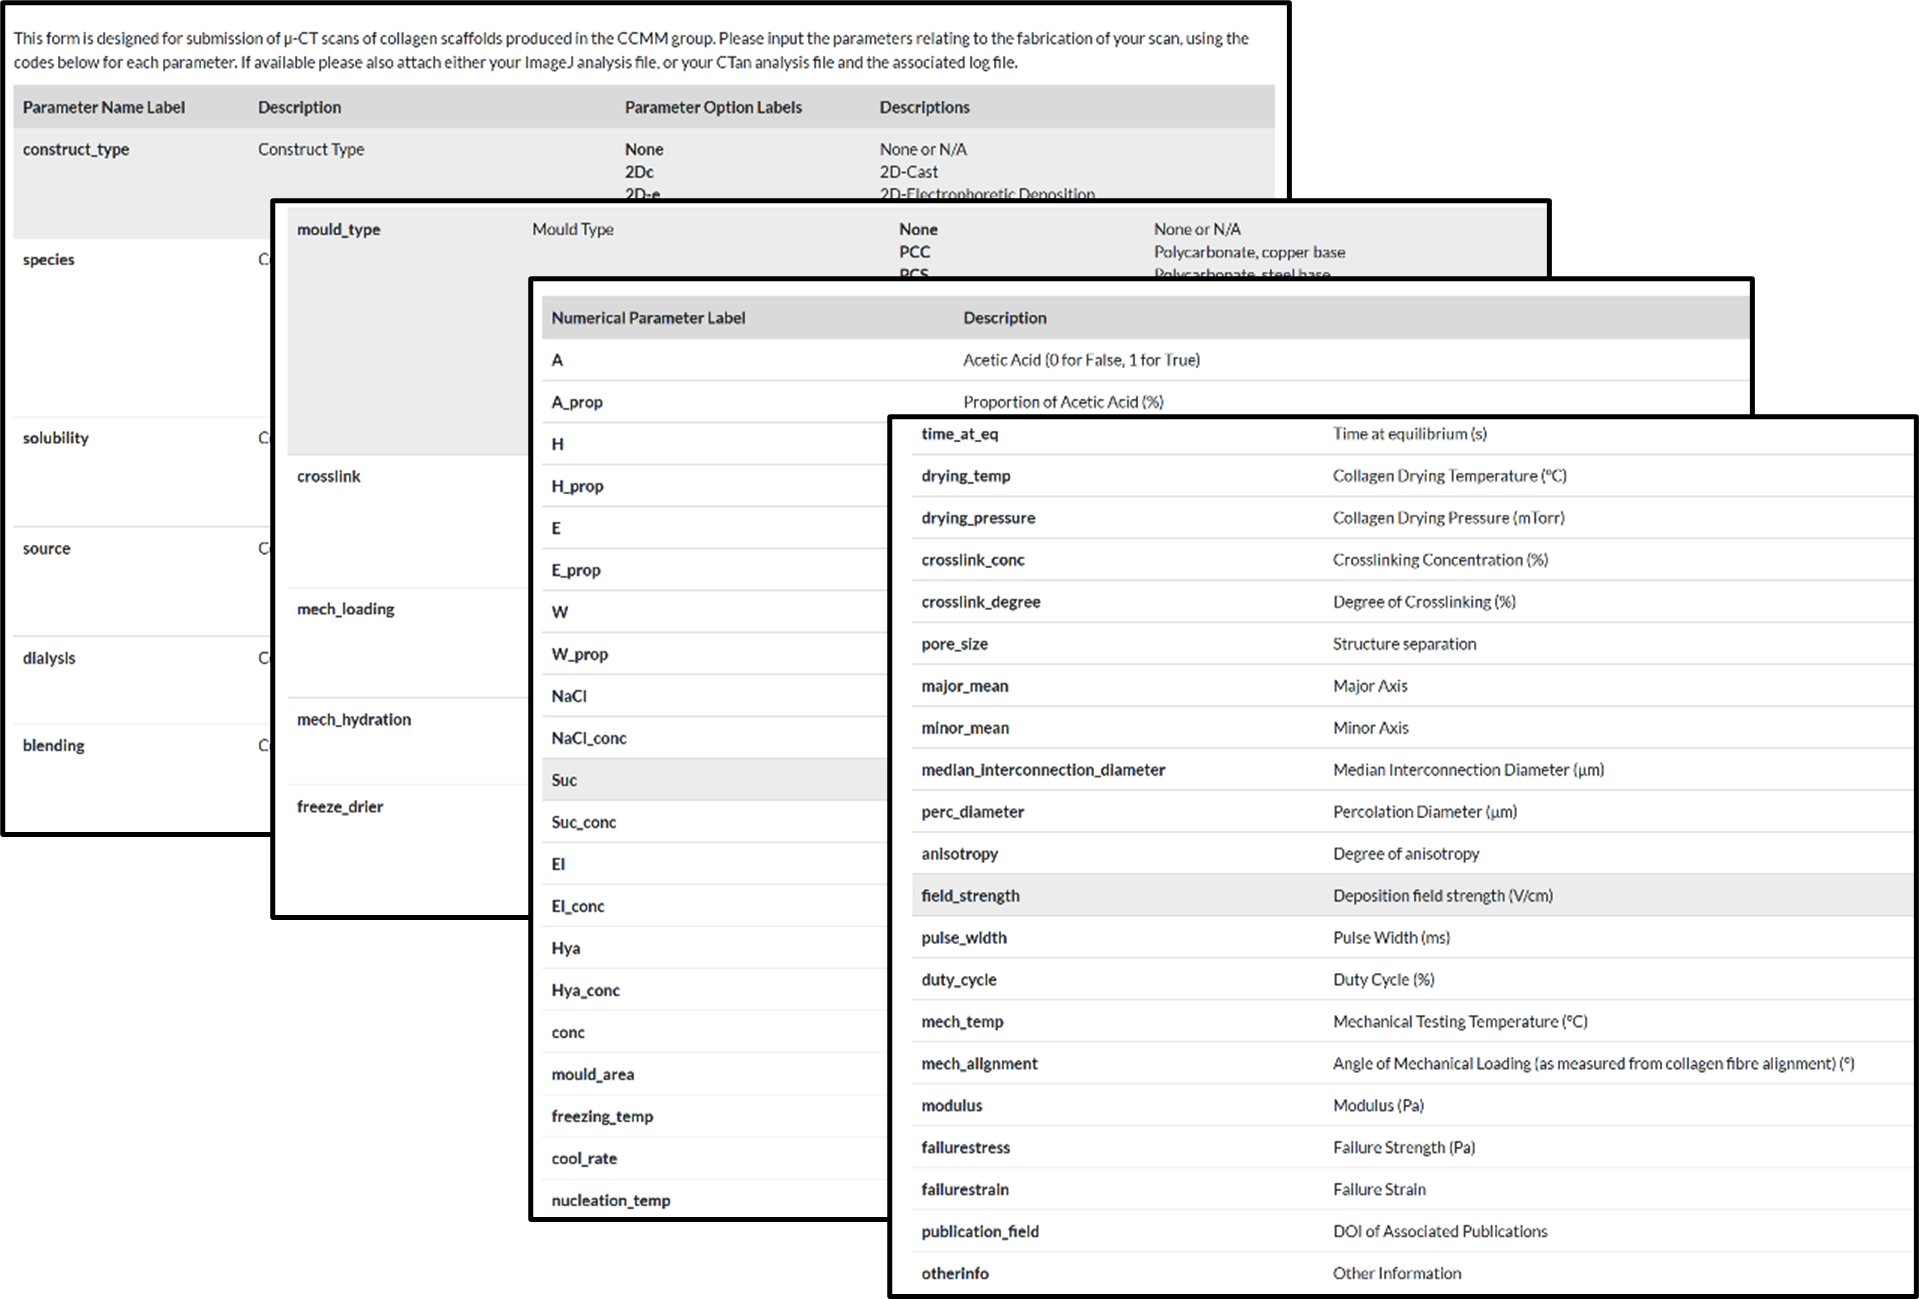This screenshot has height=1299, width=1919.
Task: Select the solubility row label
Action: (56, 438)
